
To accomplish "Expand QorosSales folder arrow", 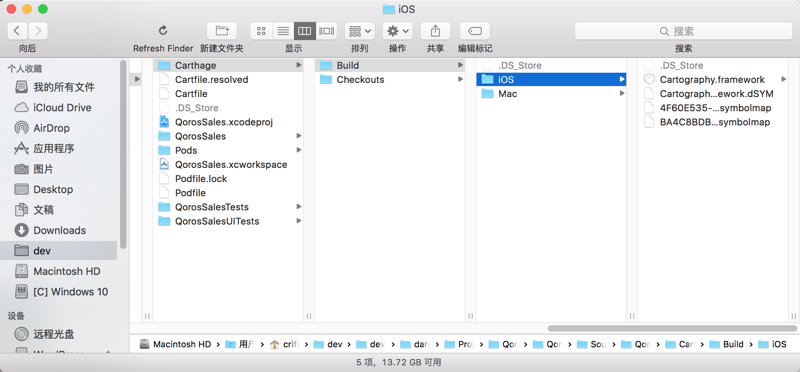I will tap(298, 136).
